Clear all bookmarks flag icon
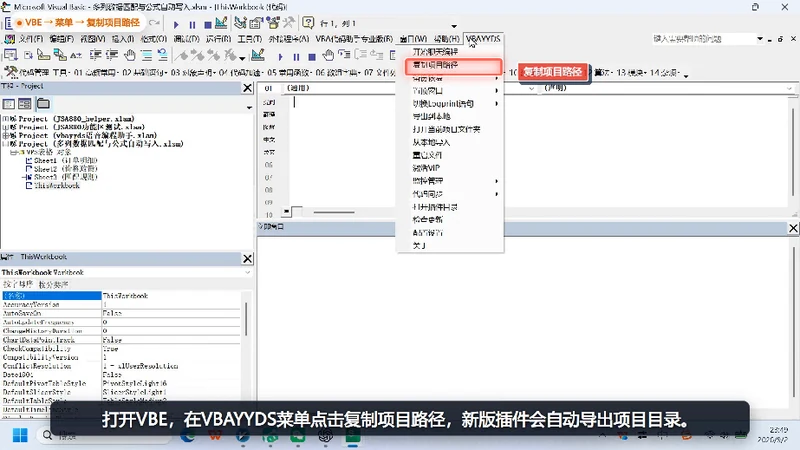The width and height of the screenshot is (800, 450). click(230, 55)
